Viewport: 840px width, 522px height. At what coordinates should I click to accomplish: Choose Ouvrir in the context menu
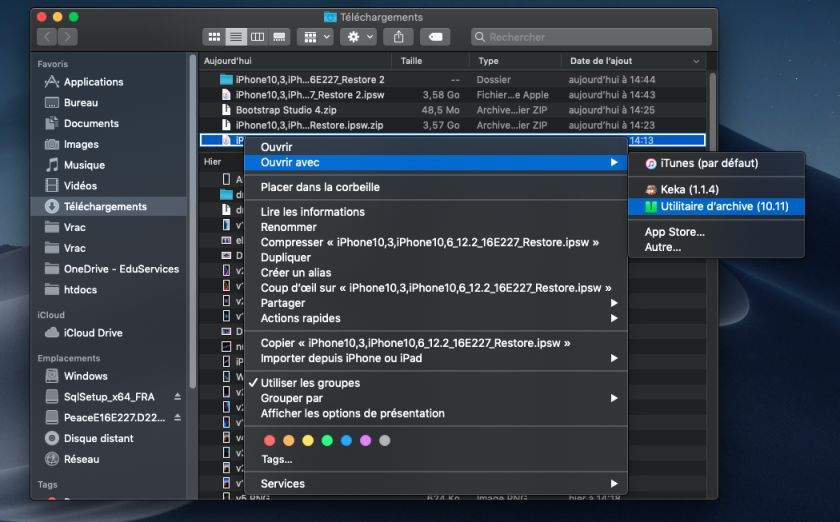pos(436,147)
